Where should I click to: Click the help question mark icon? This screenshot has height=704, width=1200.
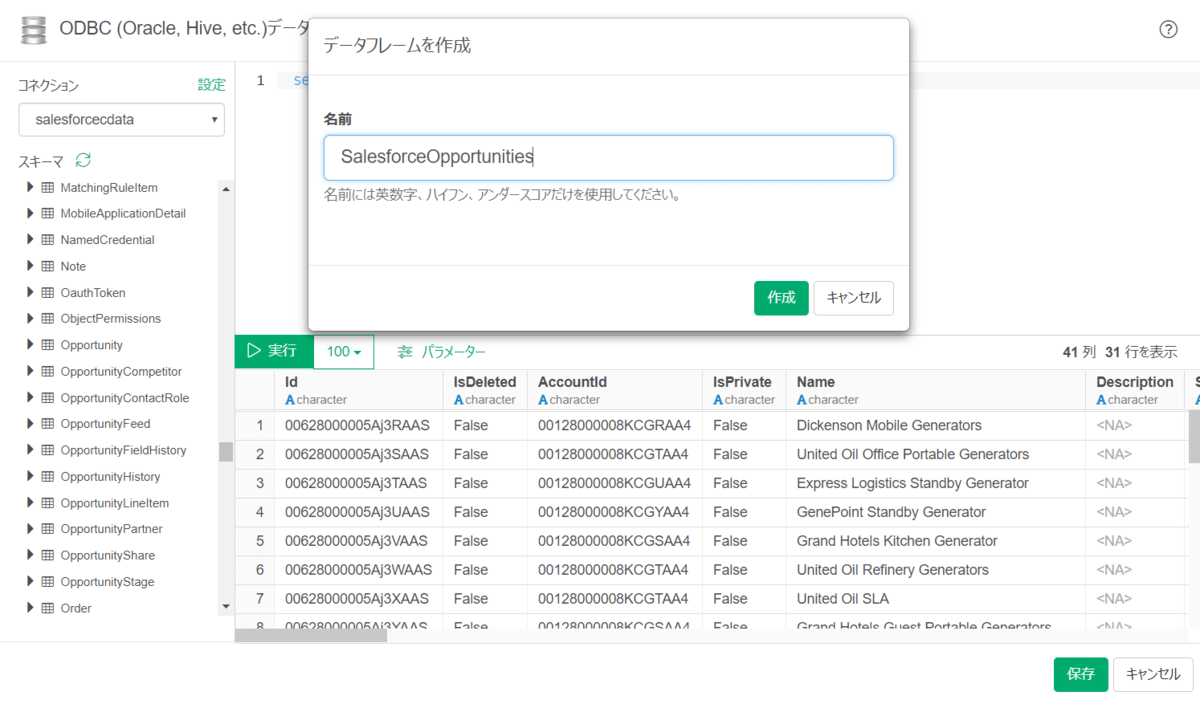click(x=1168, y=29)
